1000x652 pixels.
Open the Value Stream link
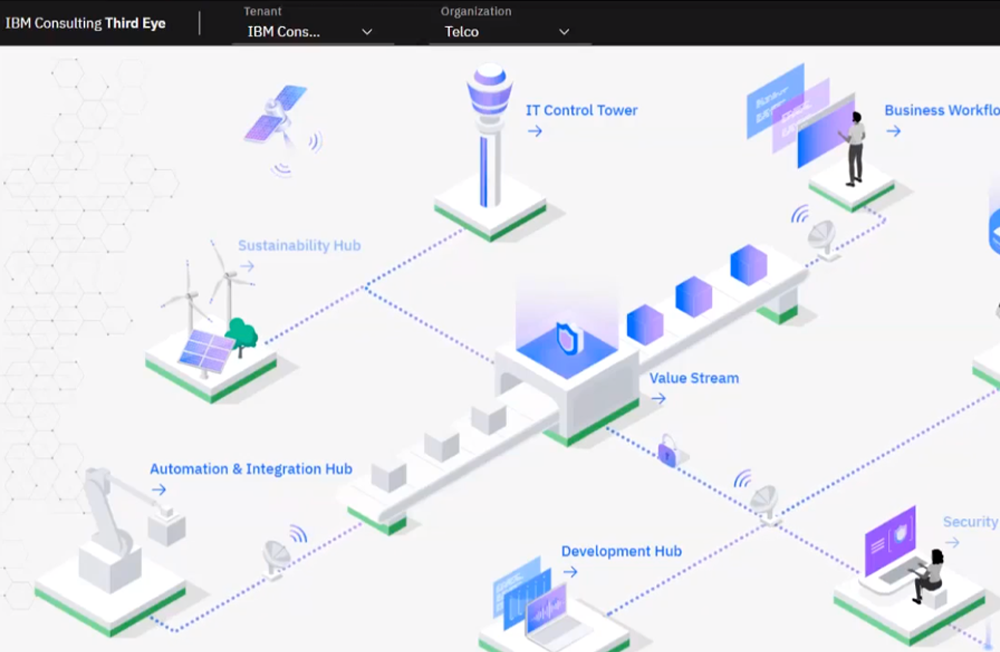tap(694, 378)
